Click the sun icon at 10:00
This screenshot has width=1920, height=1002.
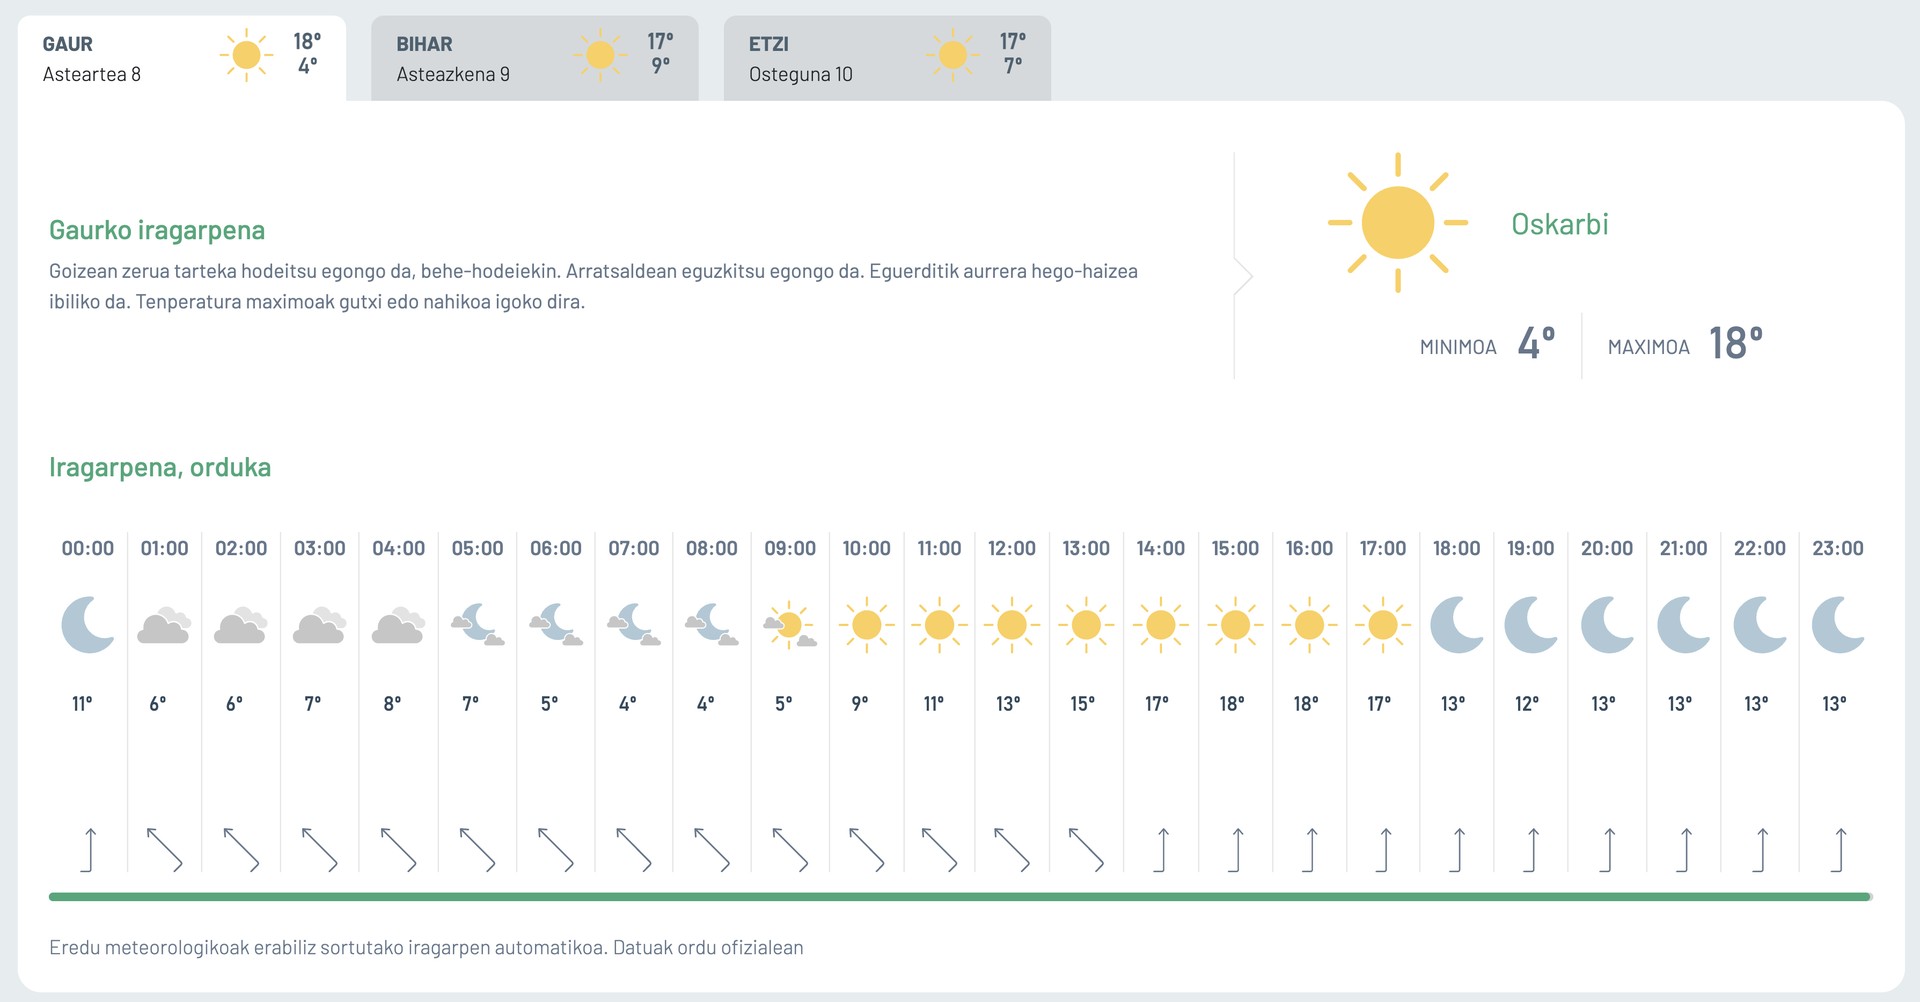pos(866,625)
